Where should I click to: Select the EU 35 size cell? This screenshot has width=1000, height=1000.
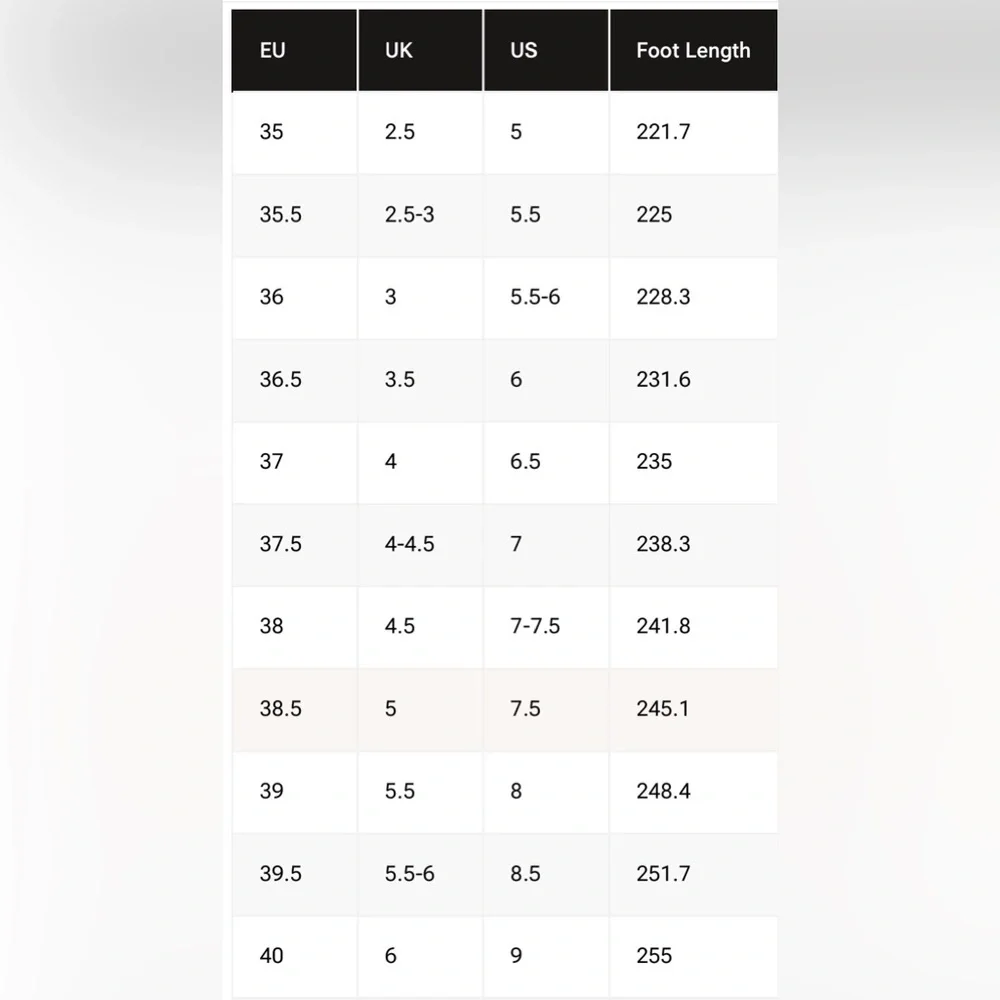click(295, 133)
